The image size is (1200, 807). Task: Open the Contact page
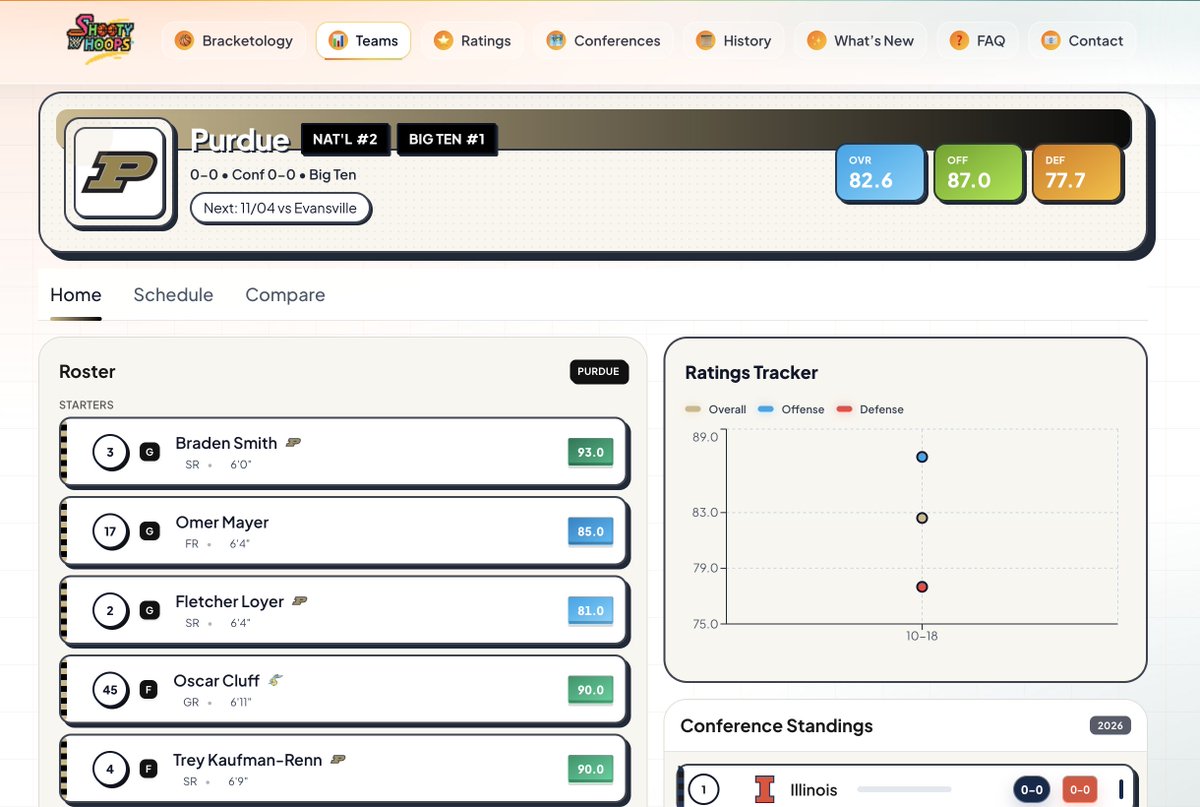1082,41
